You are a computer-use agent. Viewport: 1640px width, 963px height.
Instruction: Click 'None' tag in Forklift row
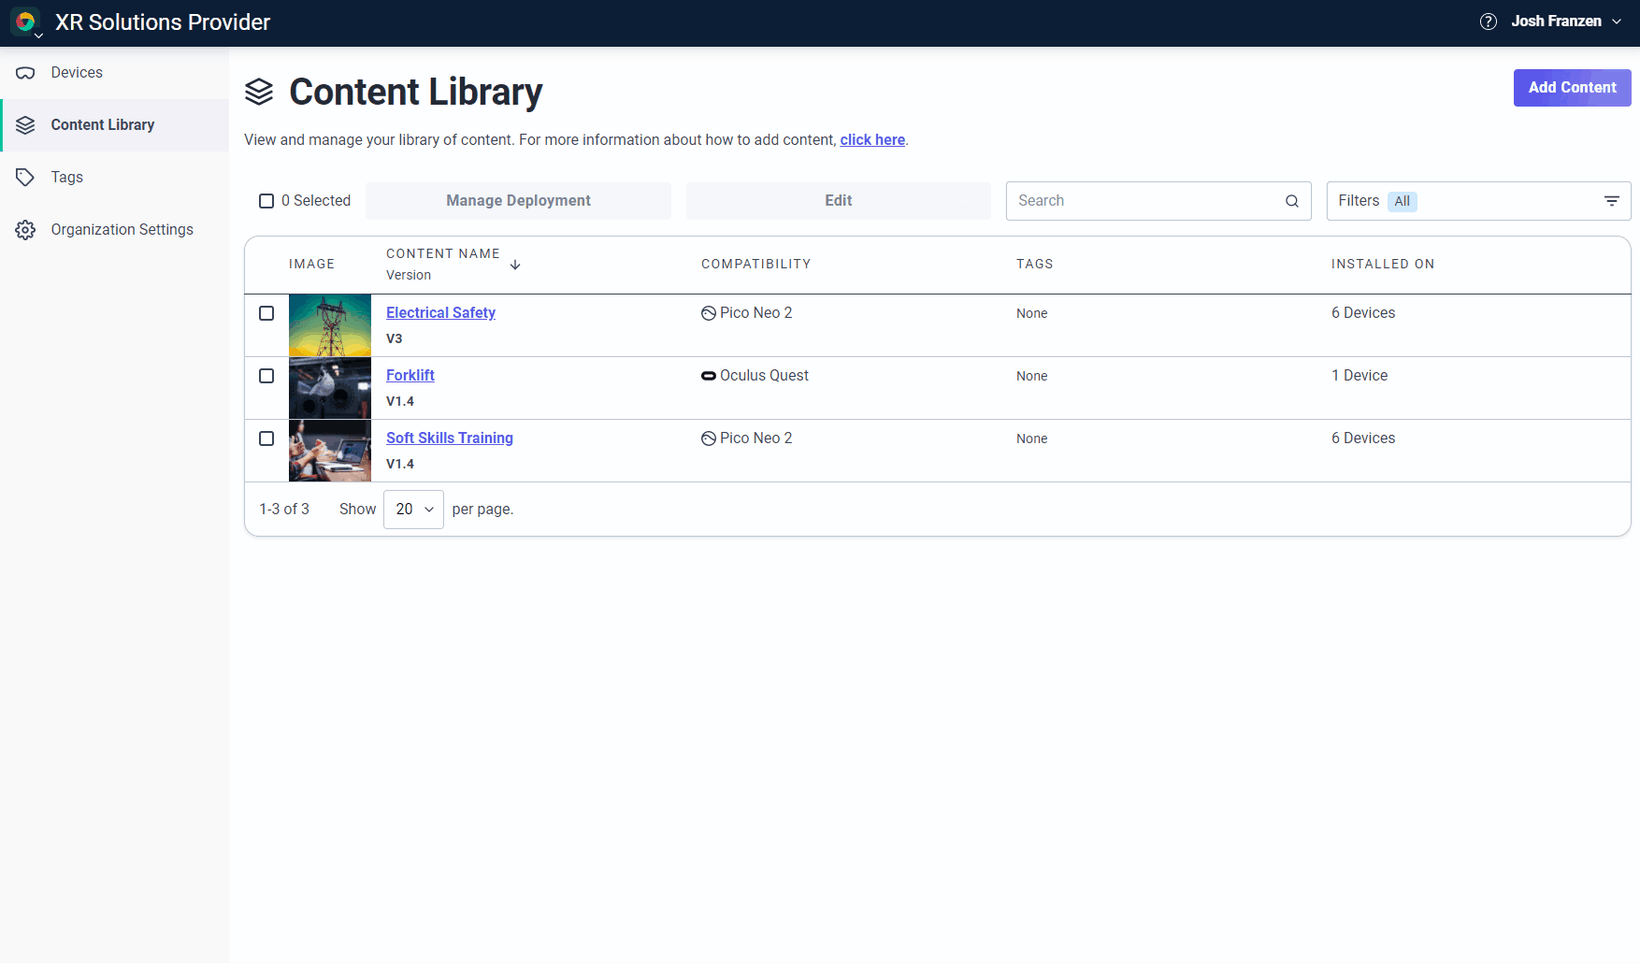[1032, 376]
